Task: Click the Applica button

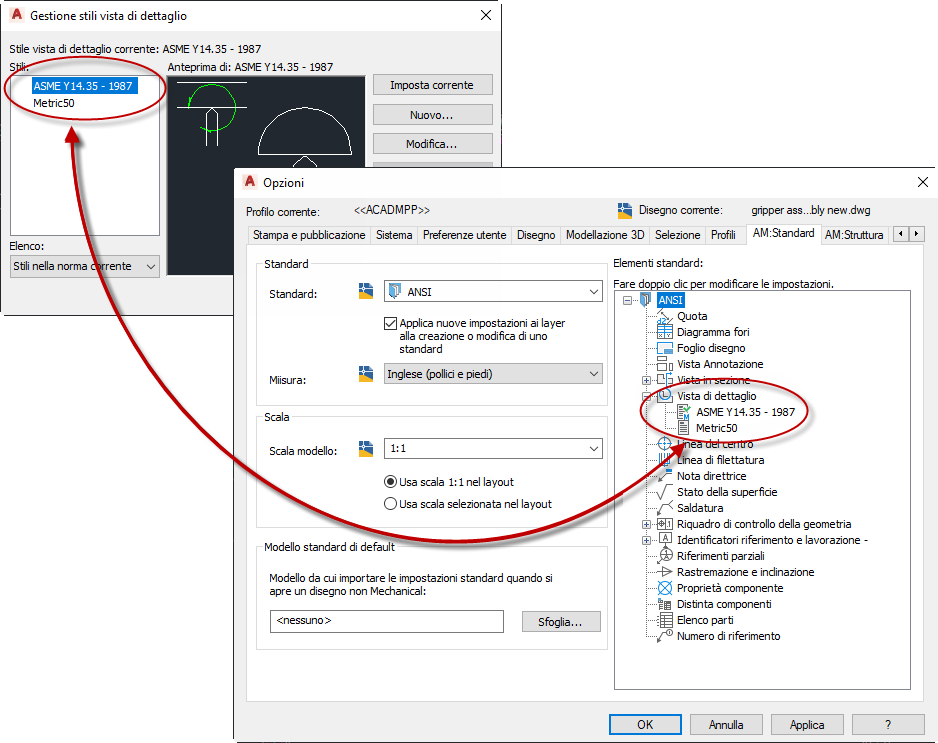Action: click(807, 724)
